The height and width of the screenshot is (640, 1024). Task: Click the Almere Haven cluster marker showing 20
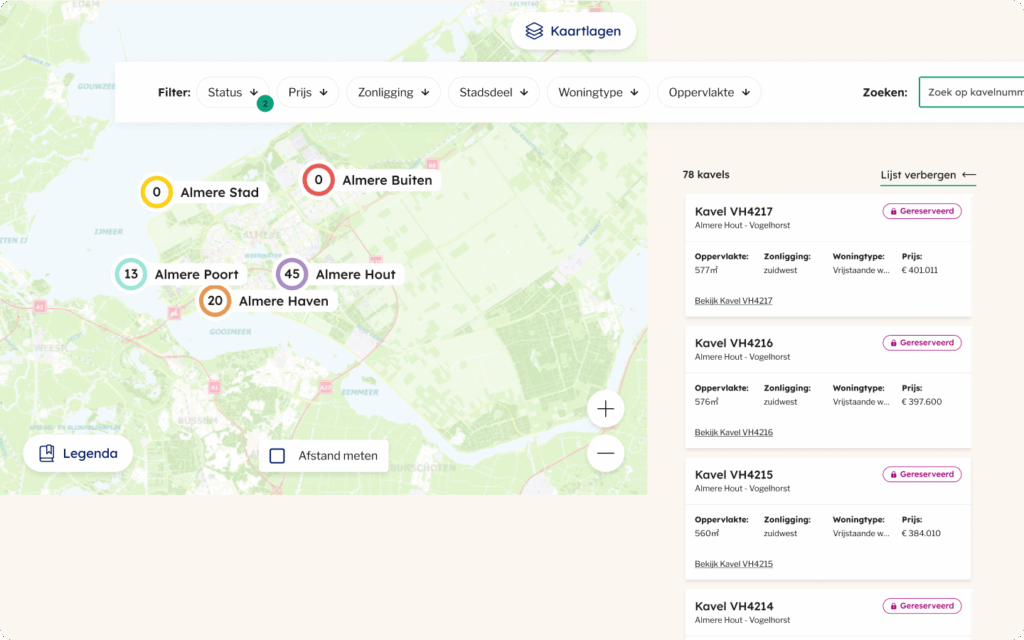pyautogui.click(x=215, y=300)
